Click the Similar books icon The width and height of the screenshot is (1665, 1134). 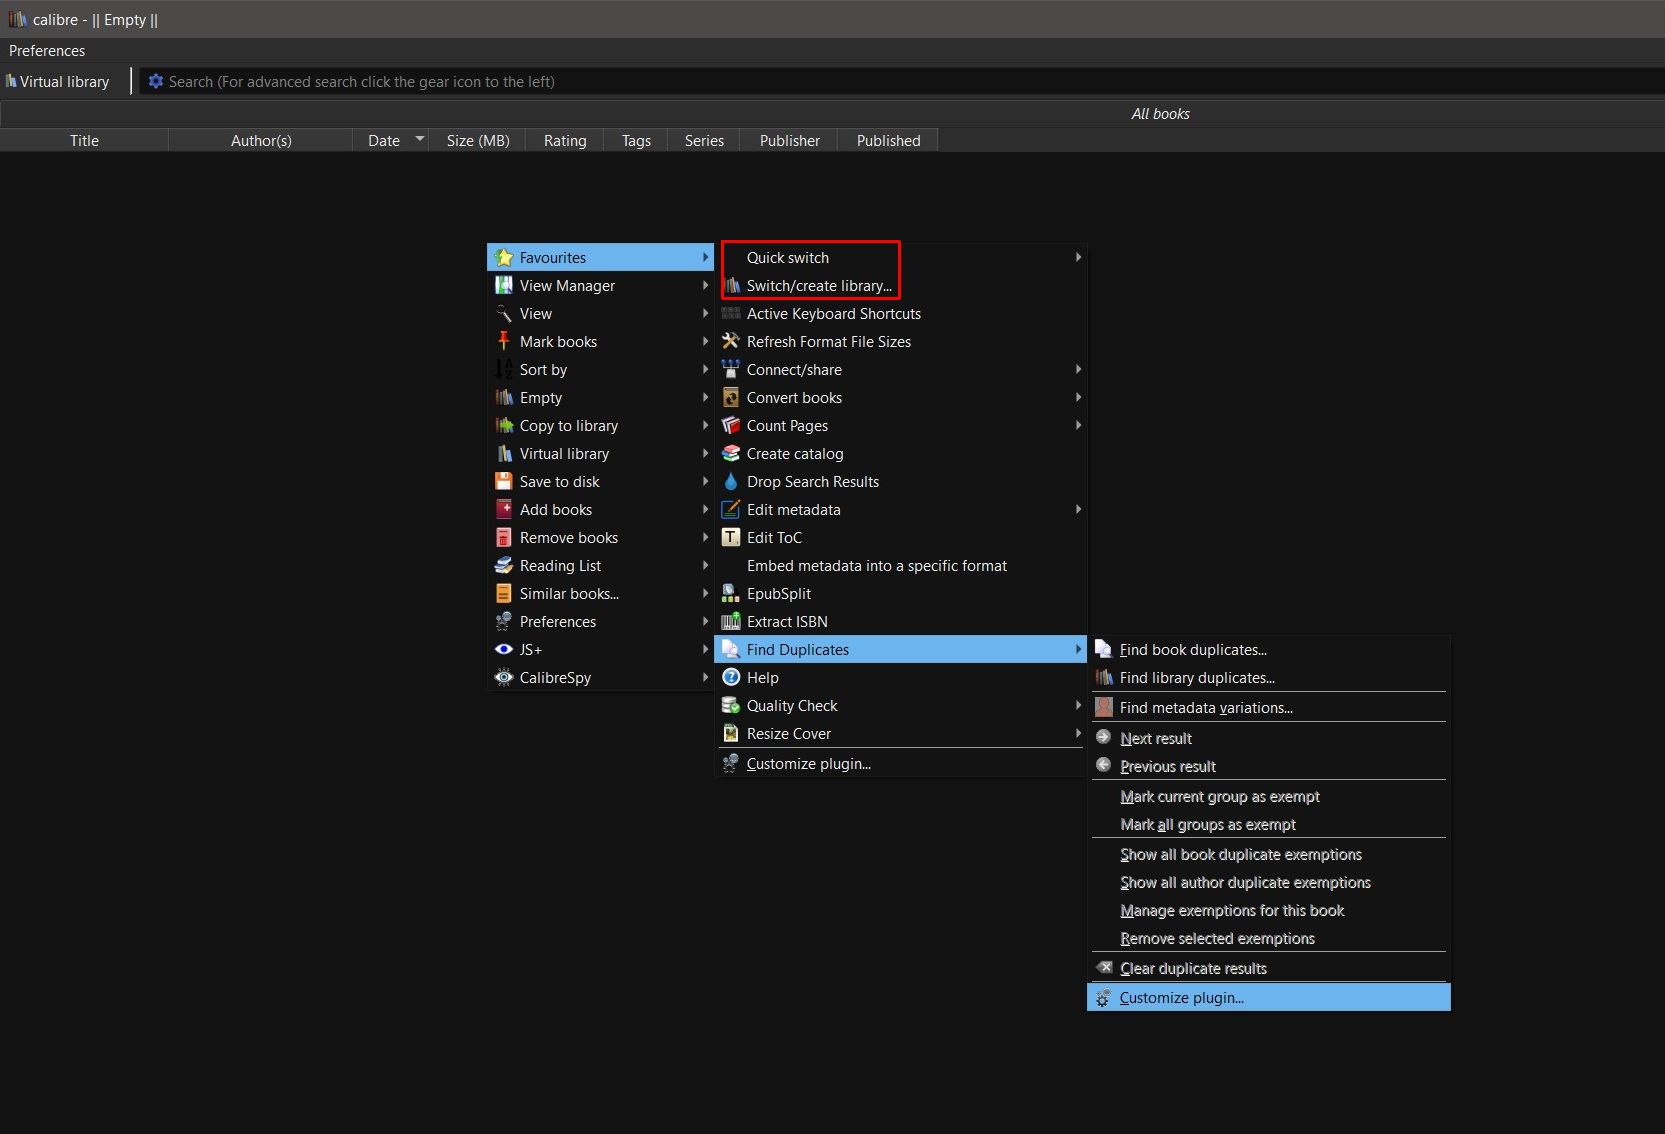point(504,594)
